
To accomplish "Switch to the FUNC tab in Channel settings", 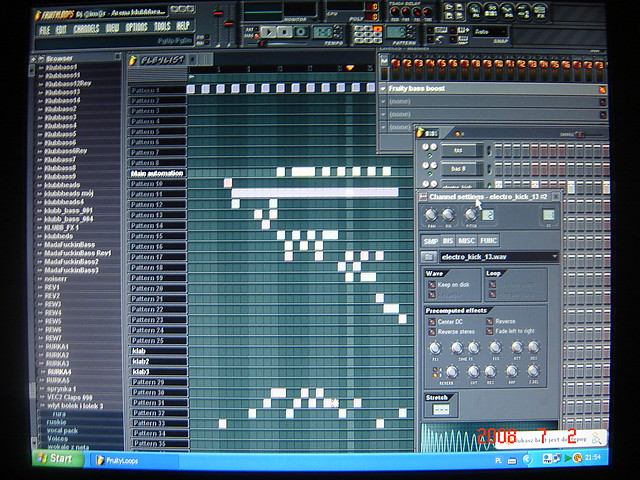I will coord(489,240).
